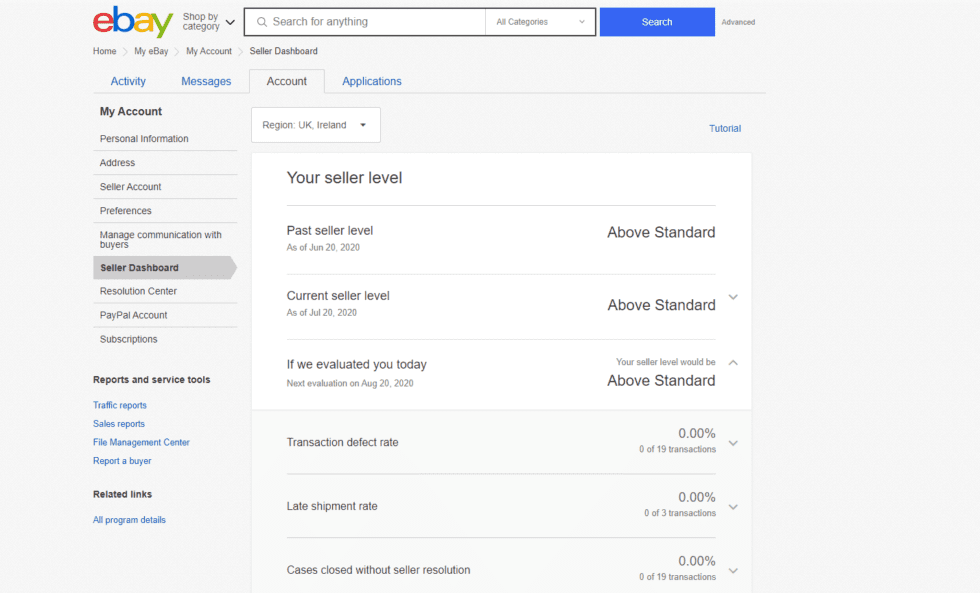The width and height of the screenshot is (980, 593).
Task: Open the Applications tab
Action: [372, 81]
